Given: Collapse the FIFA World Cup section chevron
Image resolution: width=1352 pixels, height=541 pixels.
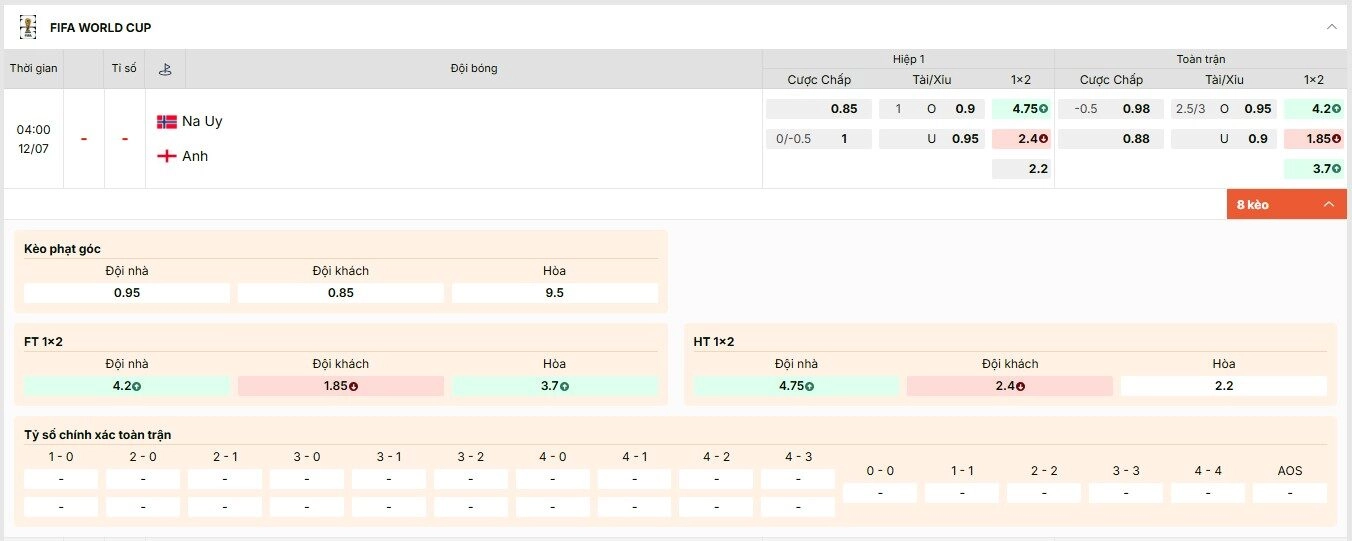Looking at the screenshot, I should point(1331,27).
